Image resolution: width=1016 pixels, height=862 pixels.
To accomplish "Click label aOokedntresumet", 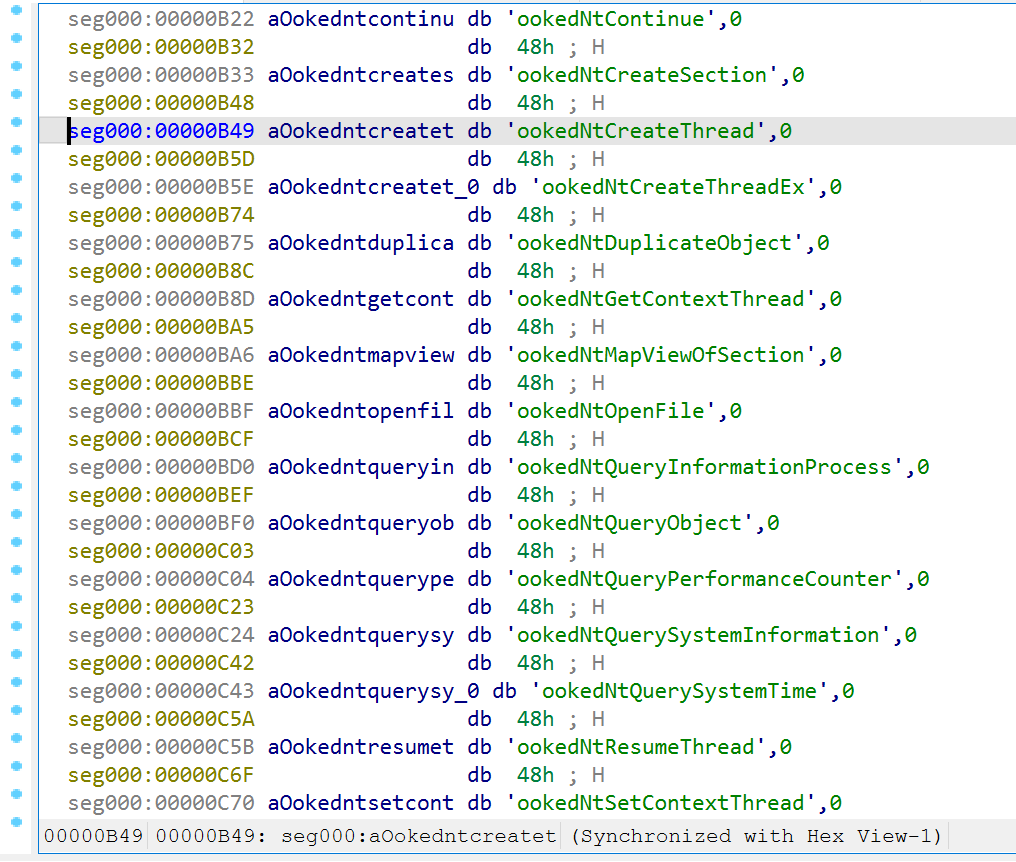I will (360, 747).
